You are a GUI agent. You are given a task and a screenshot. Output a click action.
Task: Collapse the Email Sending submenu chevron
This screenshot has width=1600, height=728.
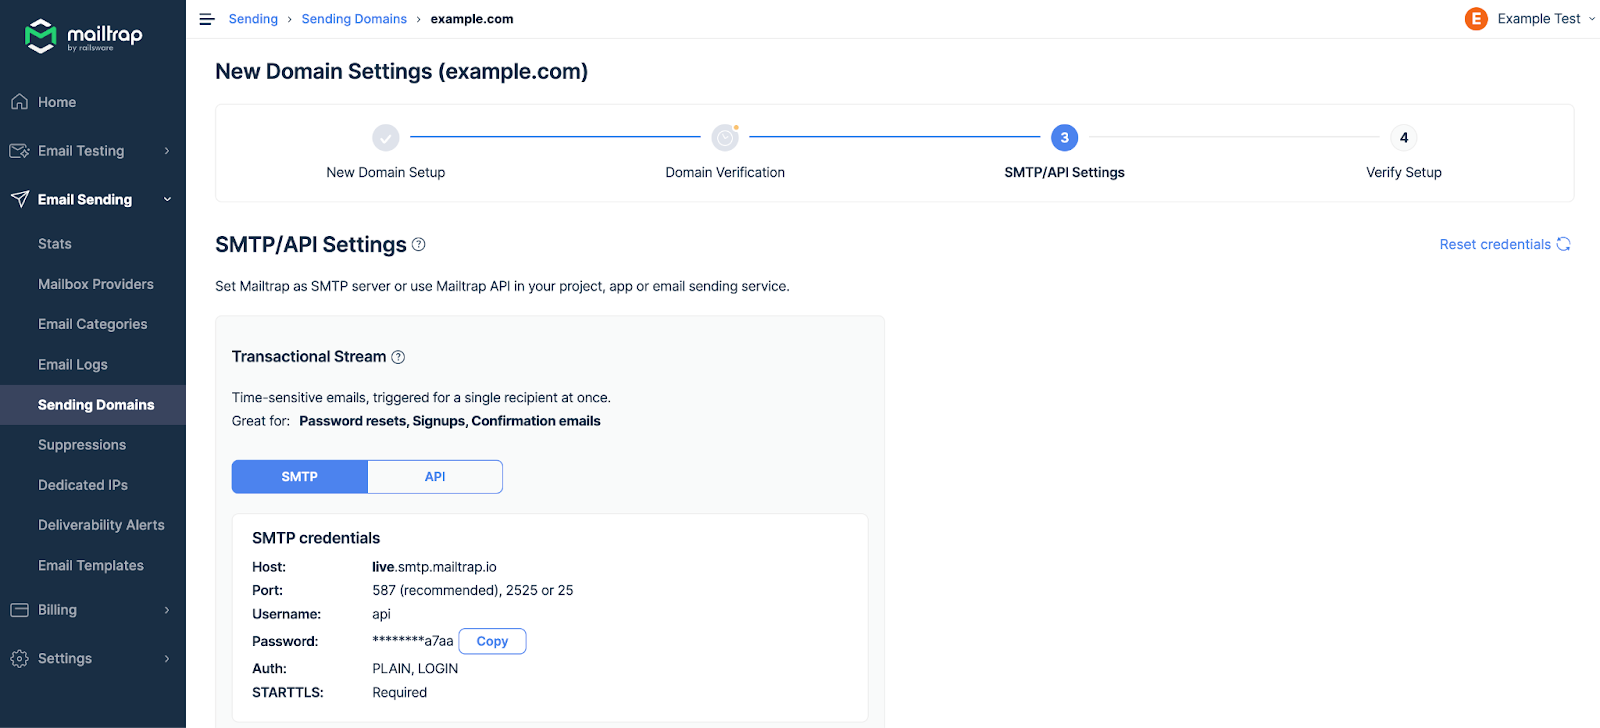click(167, 199)
